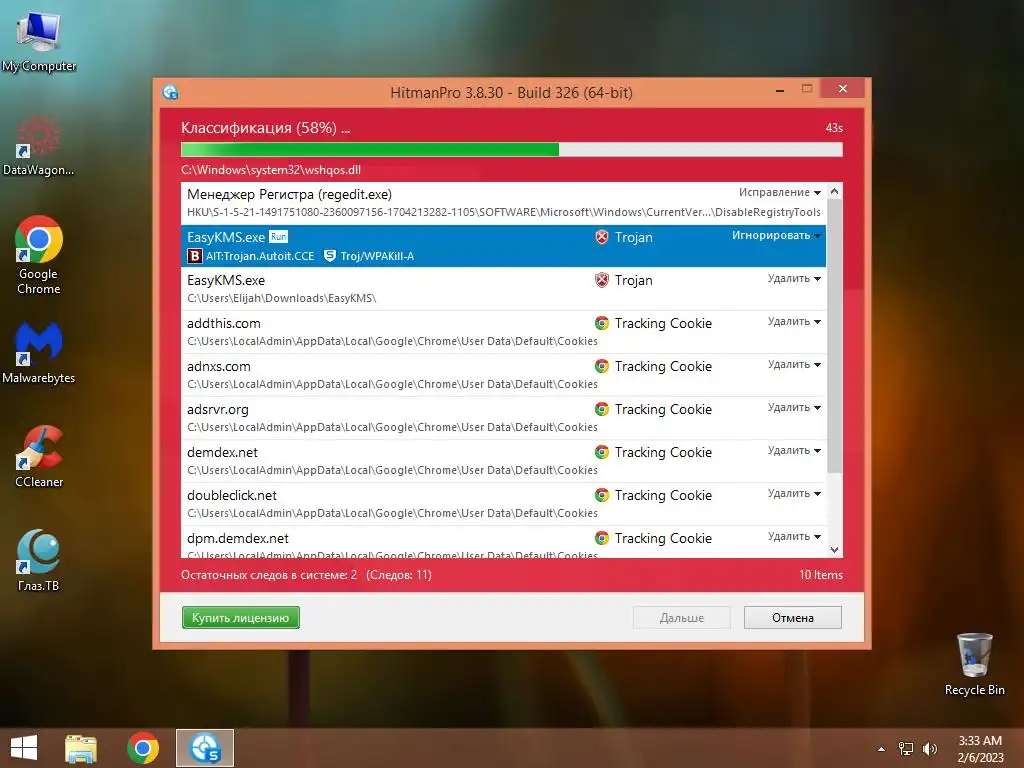Click the Bitdefender B icon beside AIT:Trojan.Autoit.CCE
Viewport: 1024px width, 768px height.
click(195, 256)
